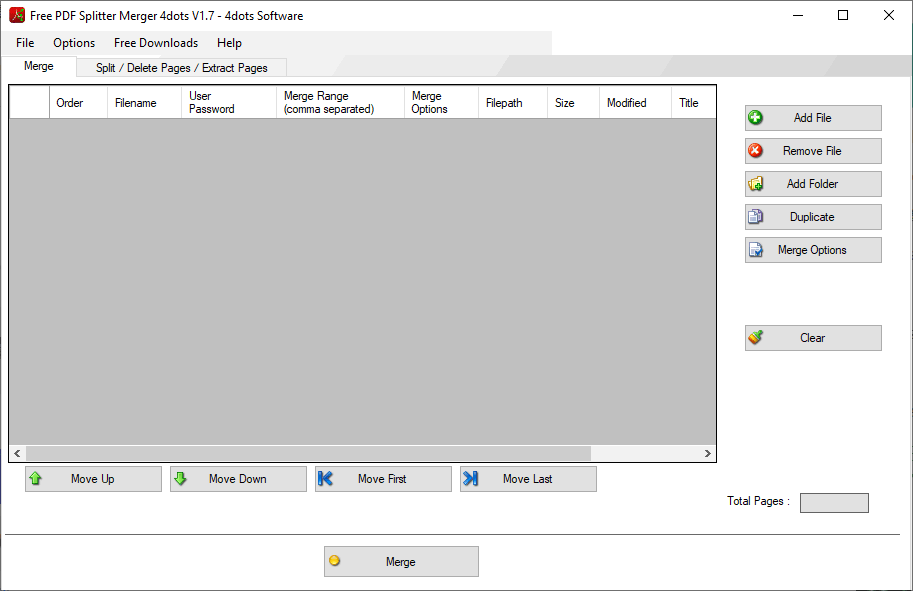The image size is (913, 591).
Task: Switch to Split / Delete Pages / Extract Pages tab
Action: 182,68
